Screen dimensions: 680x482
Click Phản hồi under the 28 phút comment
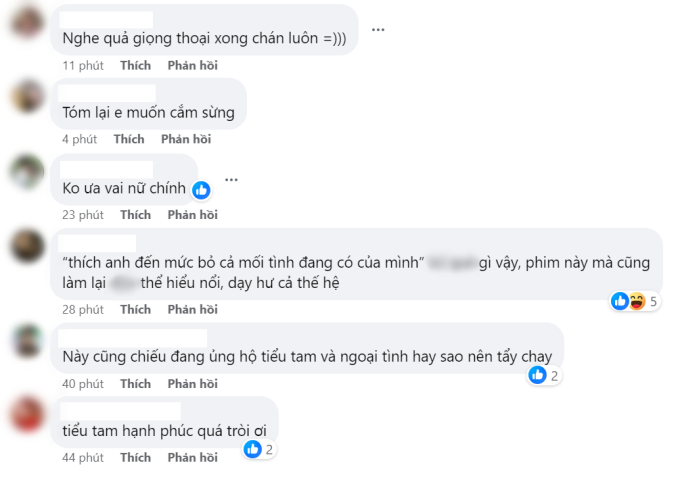pyautogui.click(x=192, y=309)
